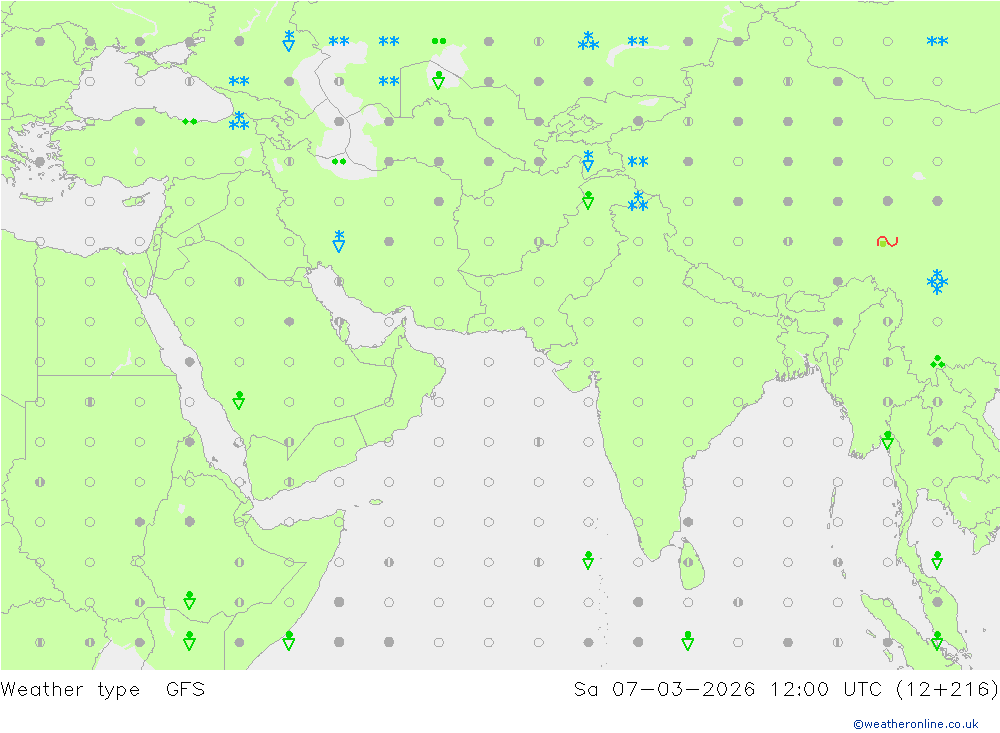This screenshot has height=733, width=1000.
Task: Open the weatheronline.co.uk copyright link
Action: click(915, 724)
